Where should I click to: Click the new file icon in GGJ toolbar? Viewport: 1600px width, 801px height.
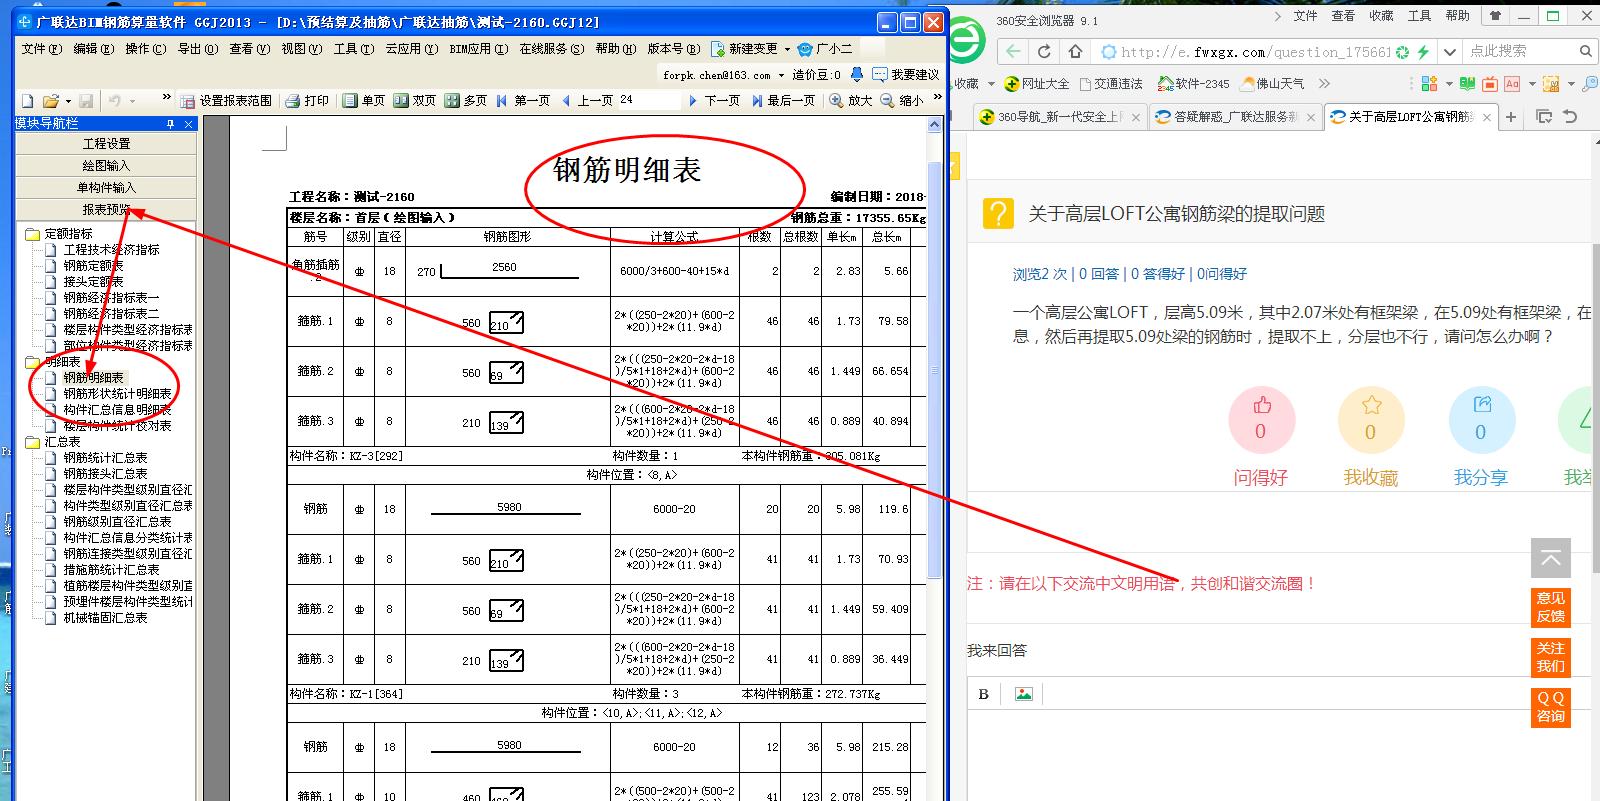click(27, 100)
